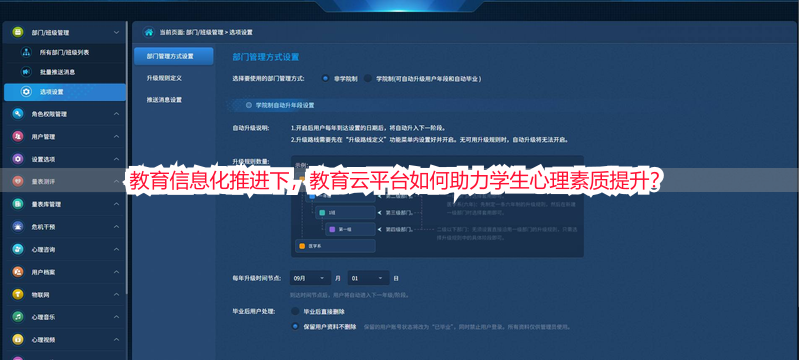This screenshot has width=799, height=360.
Task: Expand the 用户管理 chevron
Action: [116, 136]
